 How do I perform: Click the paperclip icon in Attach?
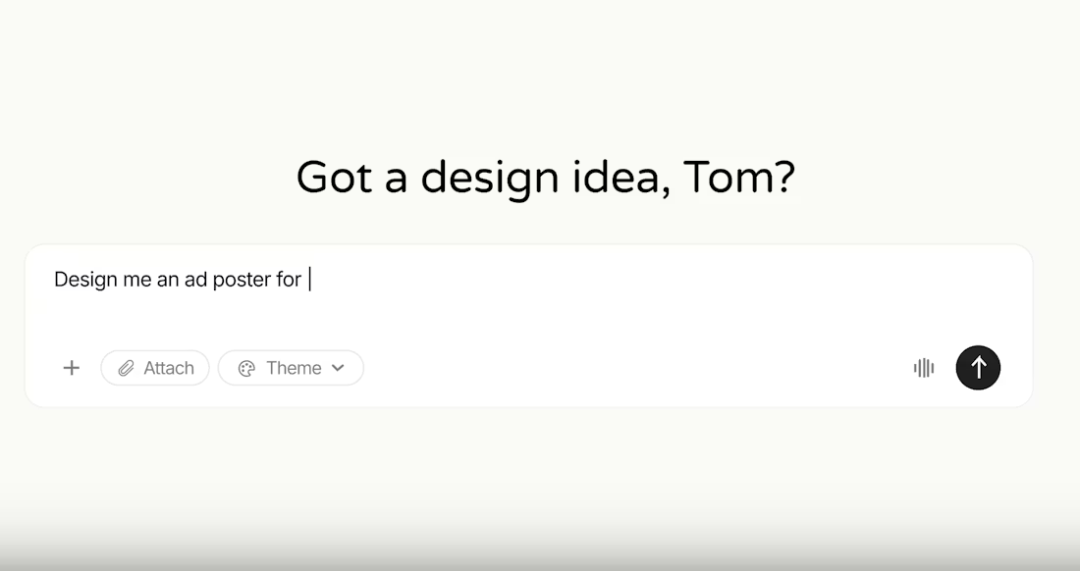[x=126, y=368]
